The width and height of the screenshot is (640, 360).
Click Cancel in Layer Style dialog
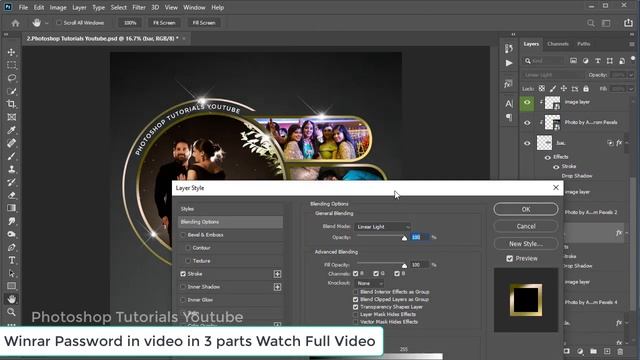pyautogui.click(x=526, y=226)
